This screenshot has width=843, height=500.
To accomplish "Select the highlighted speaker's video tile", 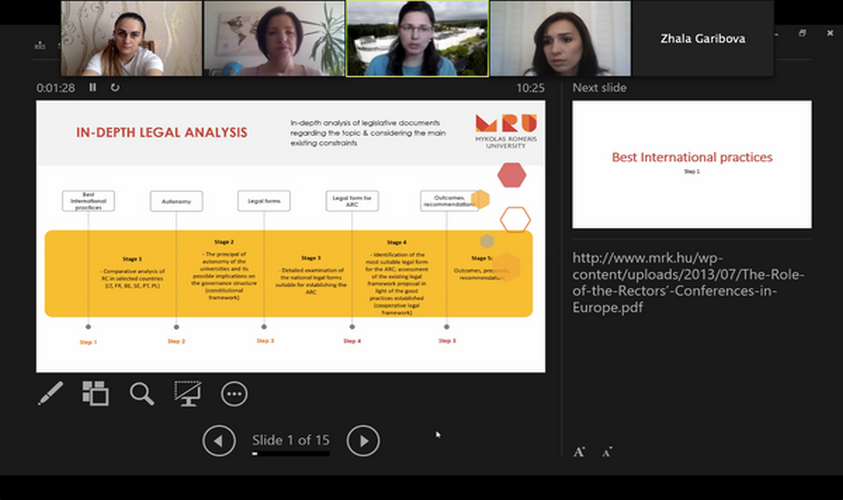I will pos(417,39).
